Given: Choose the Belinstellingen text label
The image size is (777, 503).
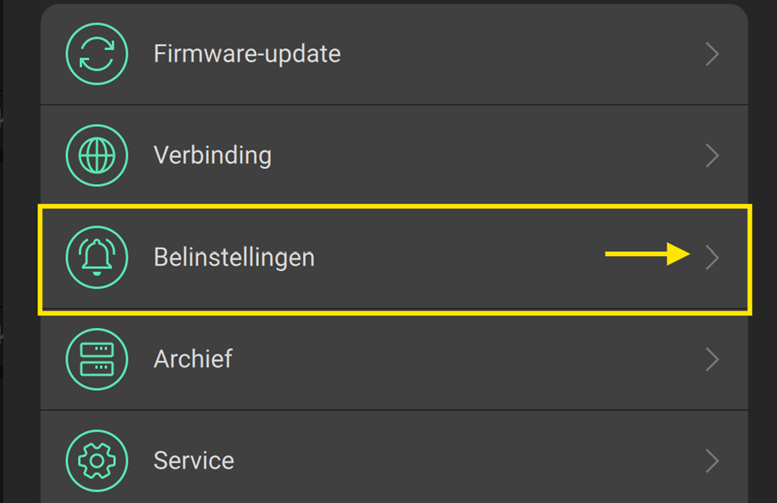Looking at the screenshot, I should tap(234, 258).
